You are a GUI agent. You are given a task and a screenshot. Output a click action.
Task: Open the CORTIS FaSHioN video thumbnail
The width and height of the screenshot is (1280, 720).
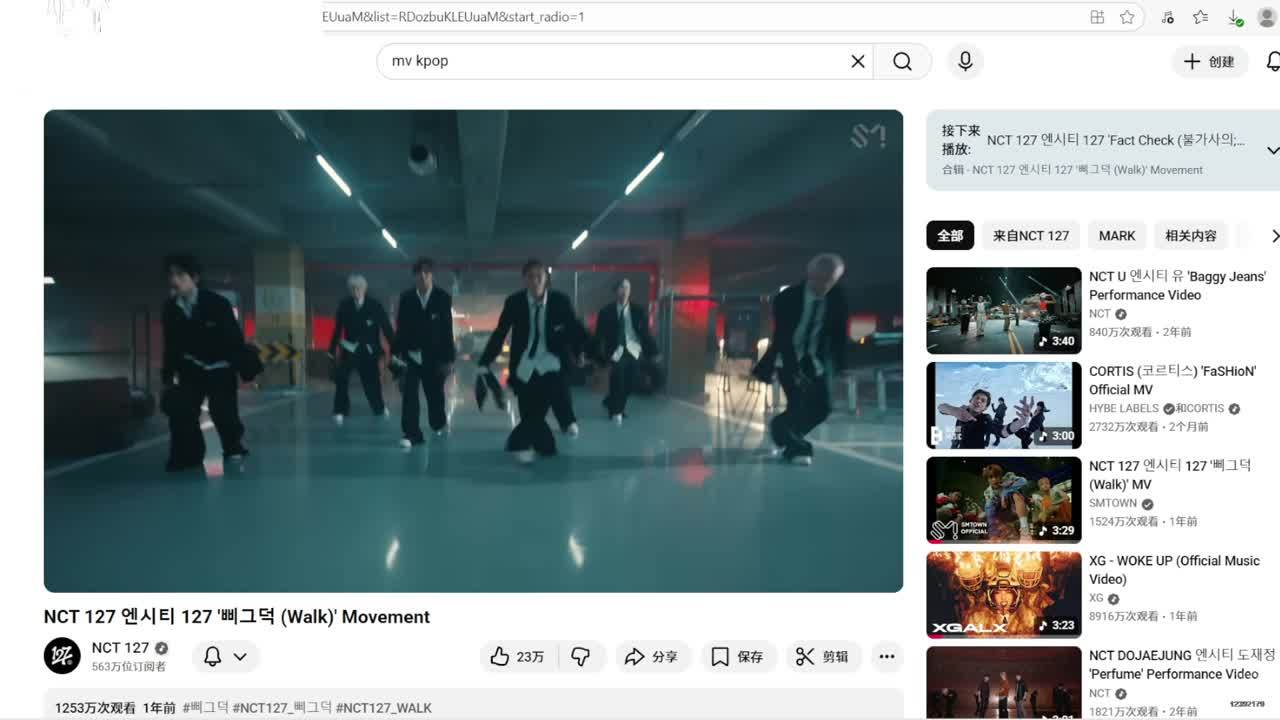pyautogui.click(x=1003, y=405)
